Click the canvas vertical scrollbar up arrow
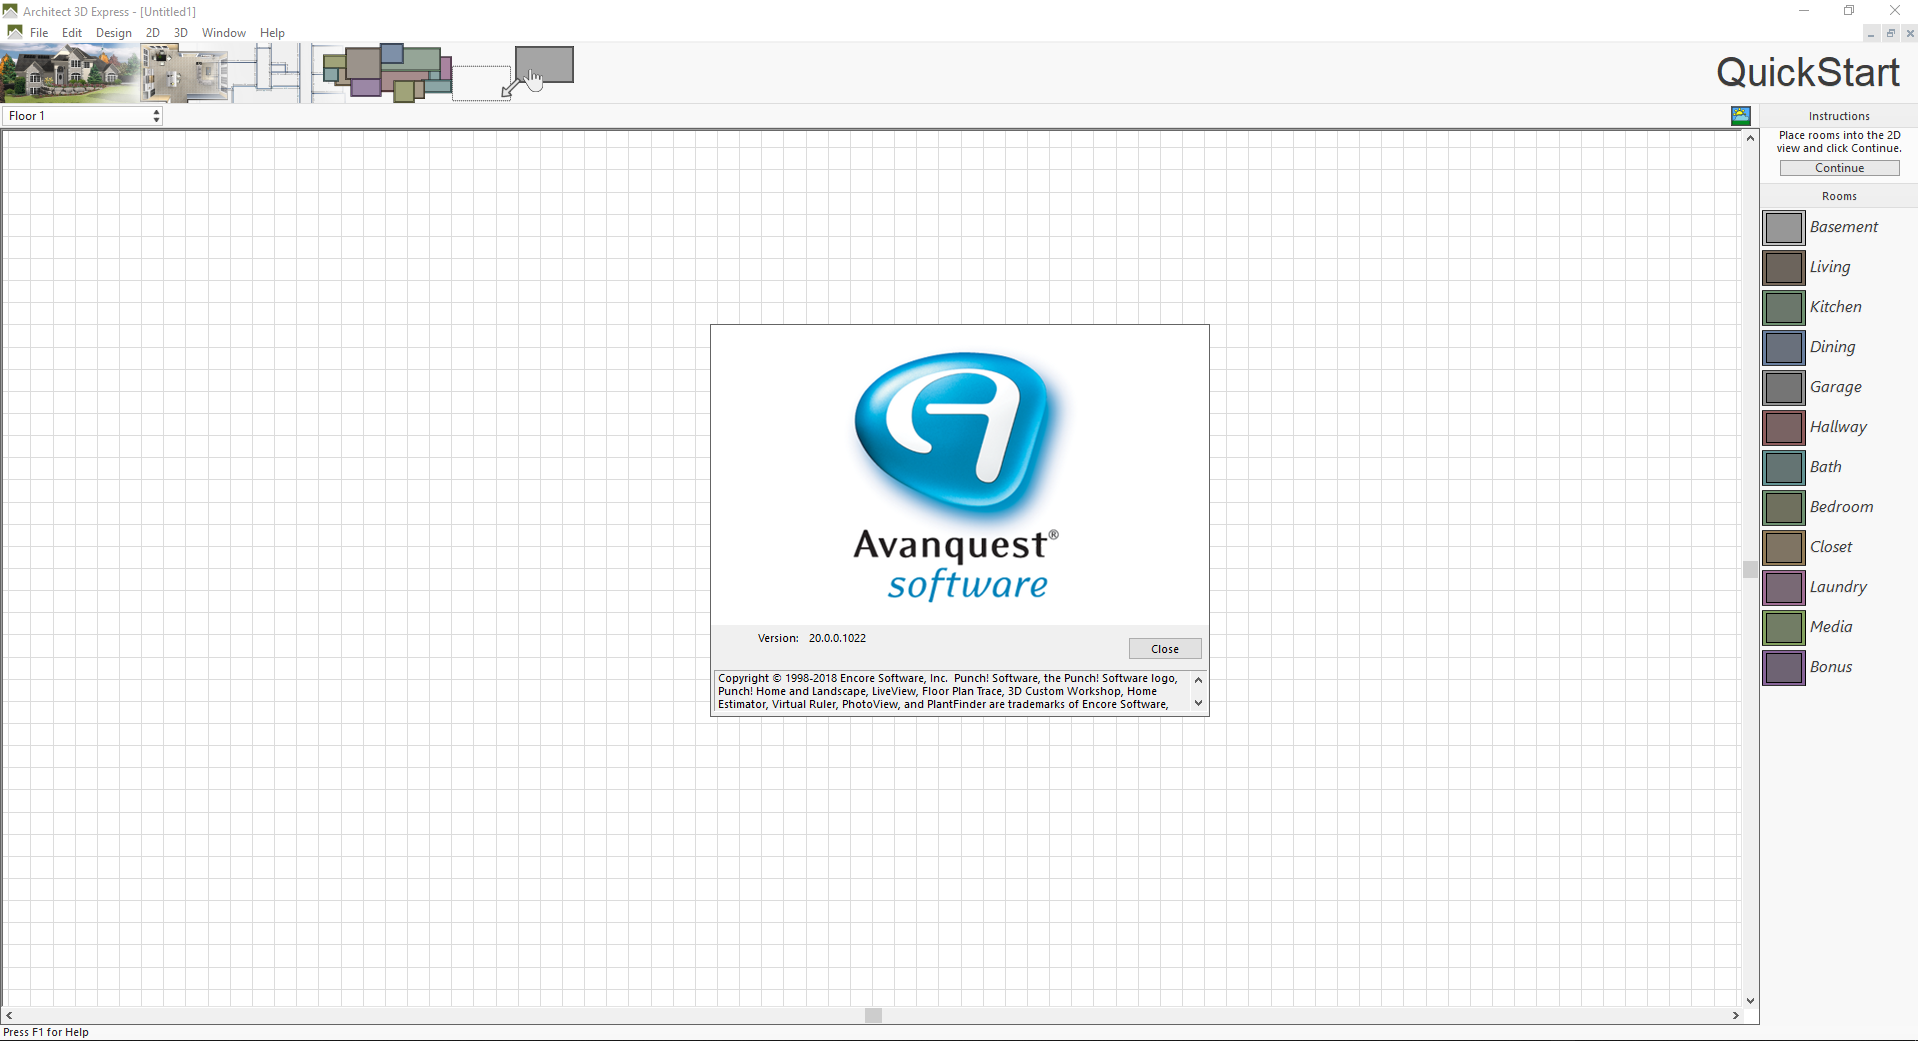Image resolution: width=1918 pixels, height=1041 pixels. click(1750, 138)
